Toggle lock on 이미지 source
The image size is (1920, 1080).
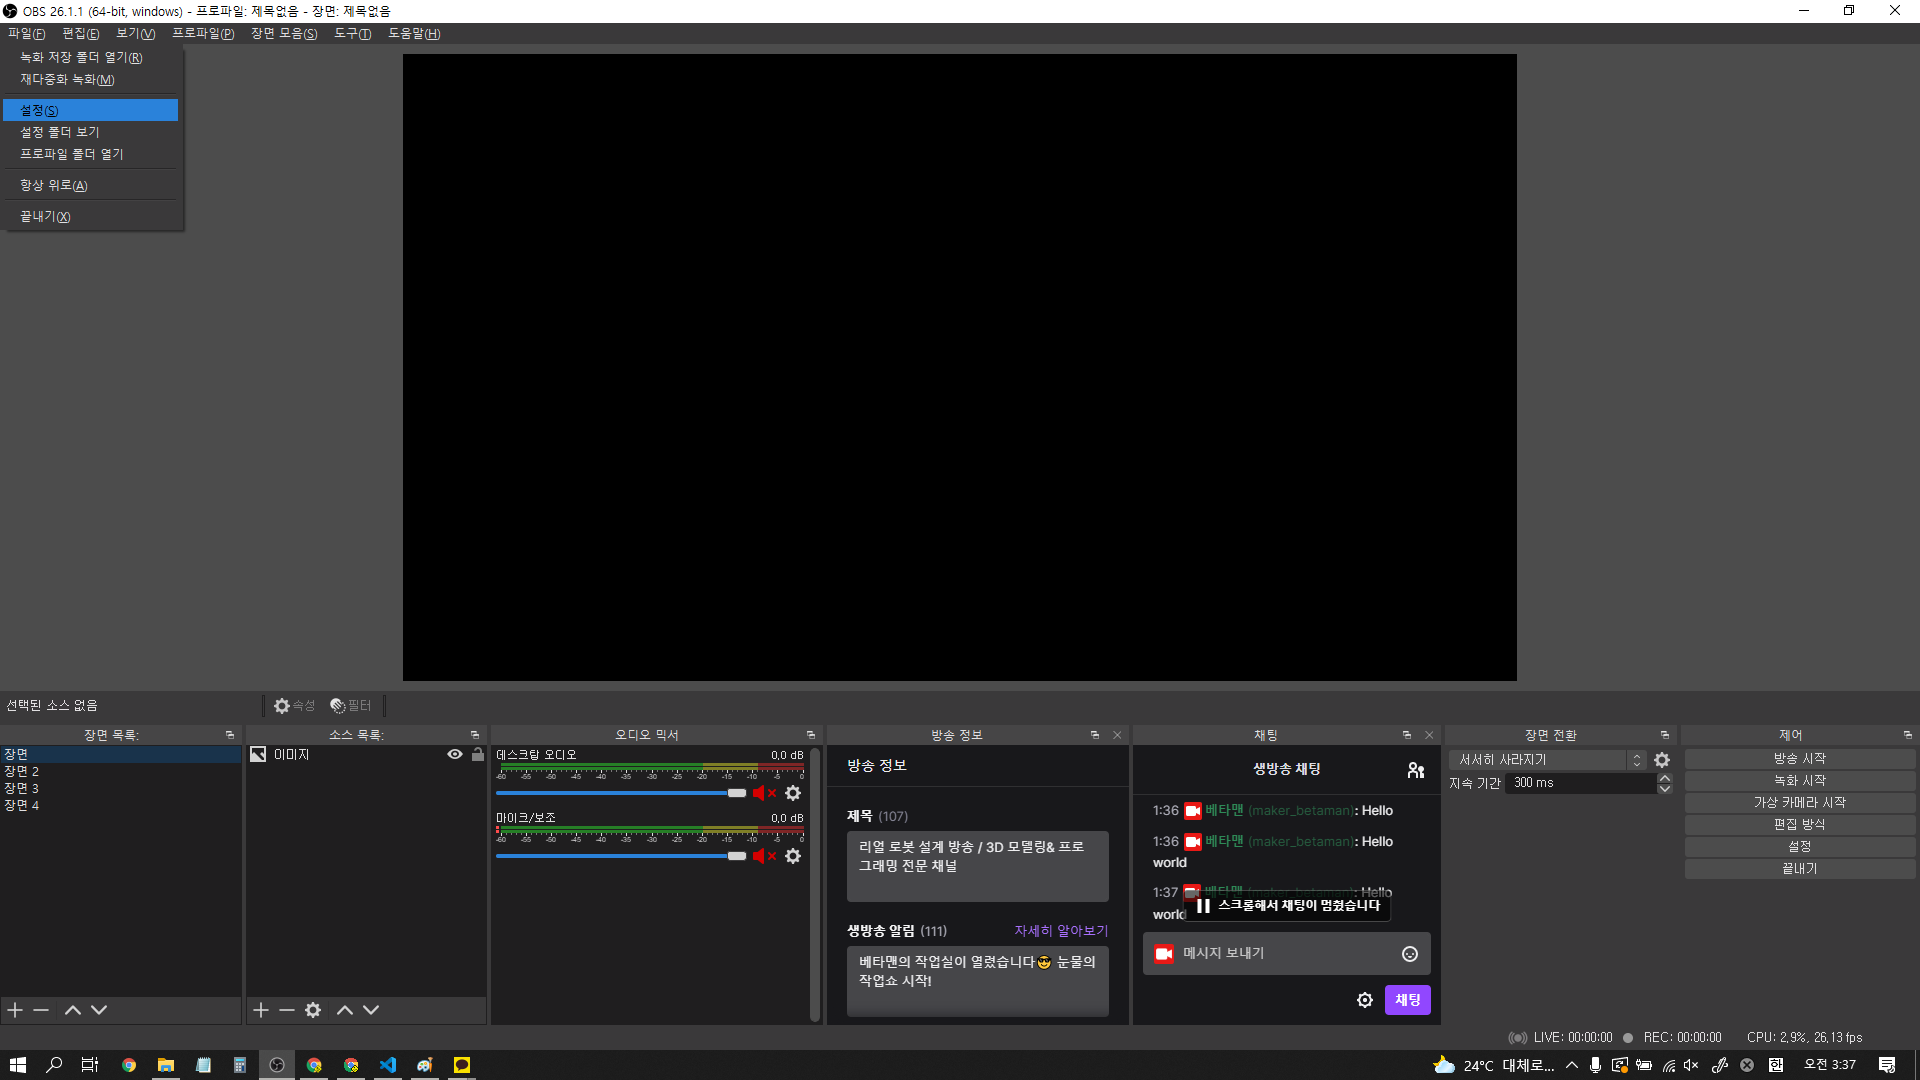pos(478,755)
